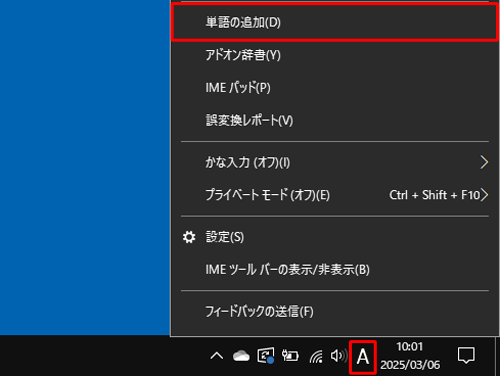Open the Action Center notification icon
The height and width of the screenshot is (376, 500).
(466, 355)
